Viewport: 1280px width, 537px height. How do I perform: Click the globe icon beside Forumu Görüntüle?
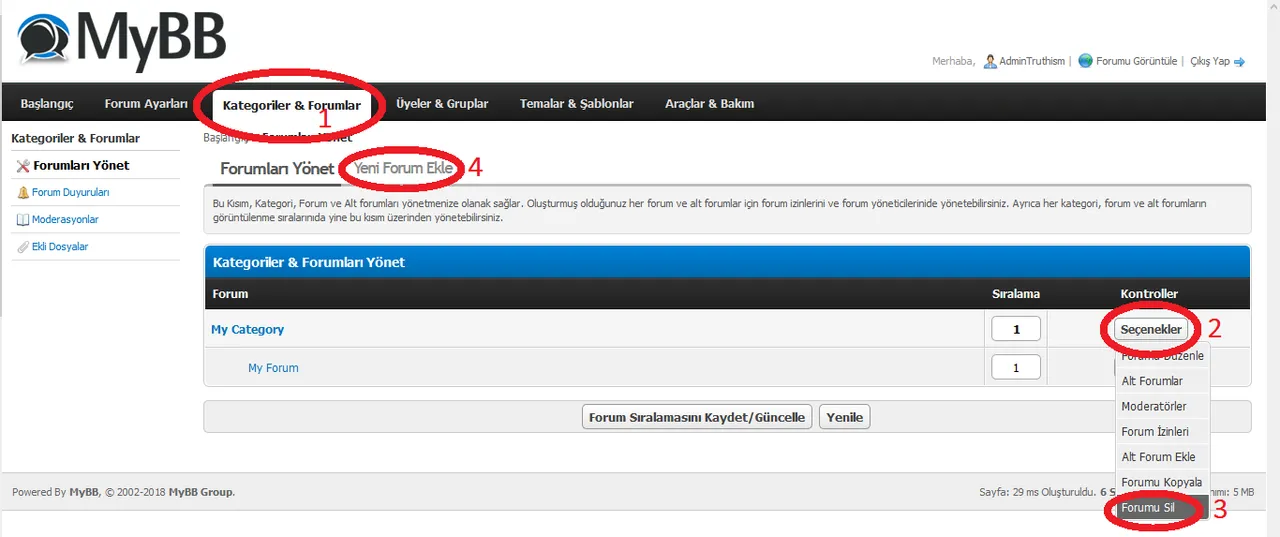[1085, 61]
